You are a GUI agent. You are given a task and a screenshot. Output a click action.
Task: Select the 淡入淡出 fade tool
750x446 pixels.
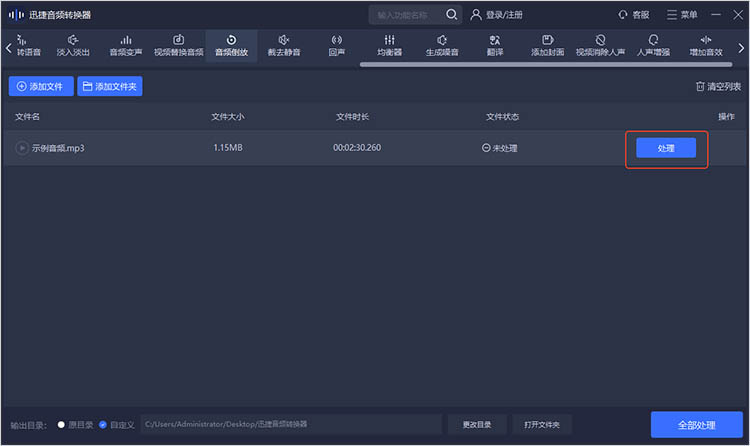(x=73, y=46)
